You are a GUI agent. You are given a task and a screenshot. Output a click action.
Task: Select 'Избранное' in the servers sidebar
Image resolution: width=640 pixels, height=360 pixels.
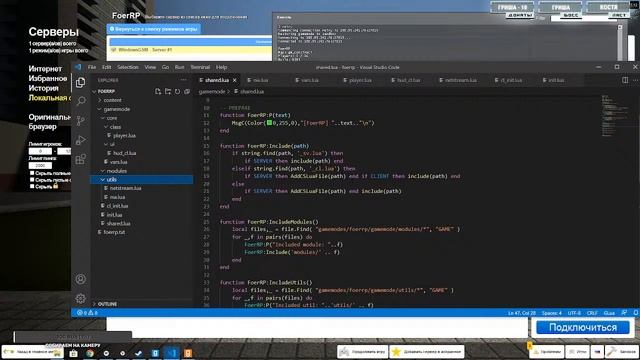click(x=48, y=78)
